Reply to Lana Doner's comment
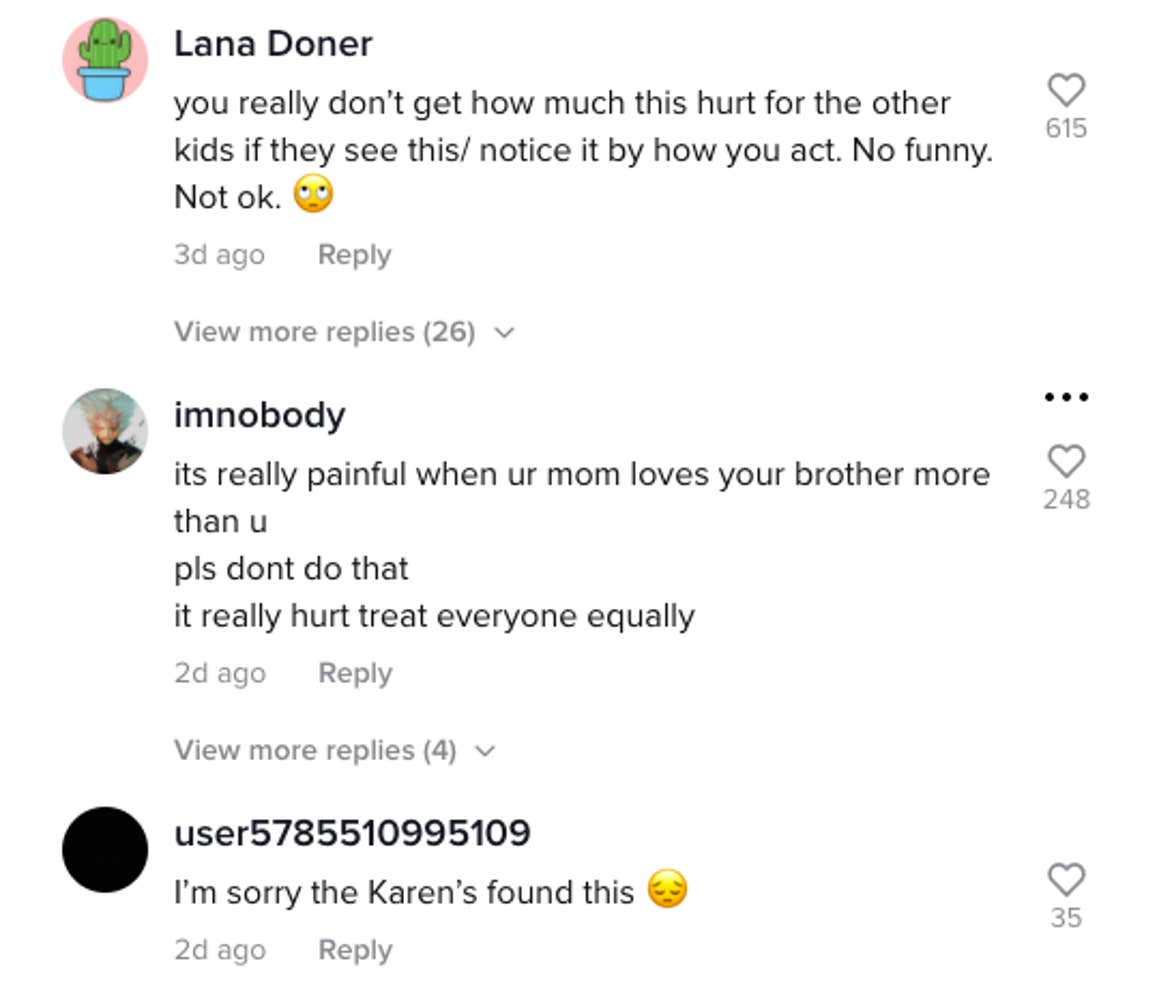The width and height of the screenshot is (1159, 1000). [354, 255]
